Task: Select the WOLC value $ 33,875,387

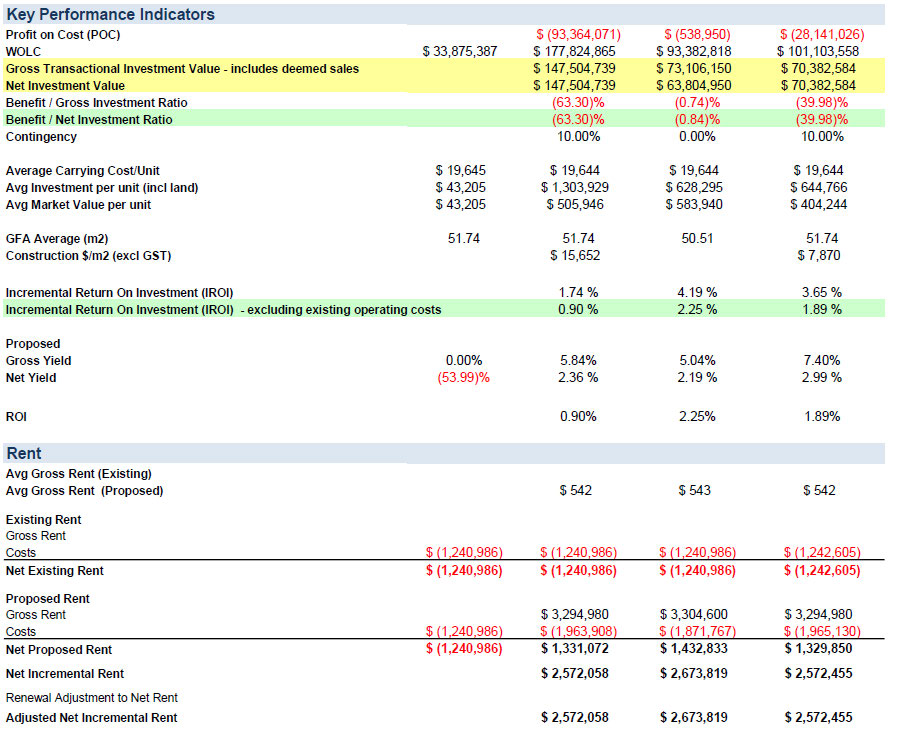Action: tap(460, 51)
